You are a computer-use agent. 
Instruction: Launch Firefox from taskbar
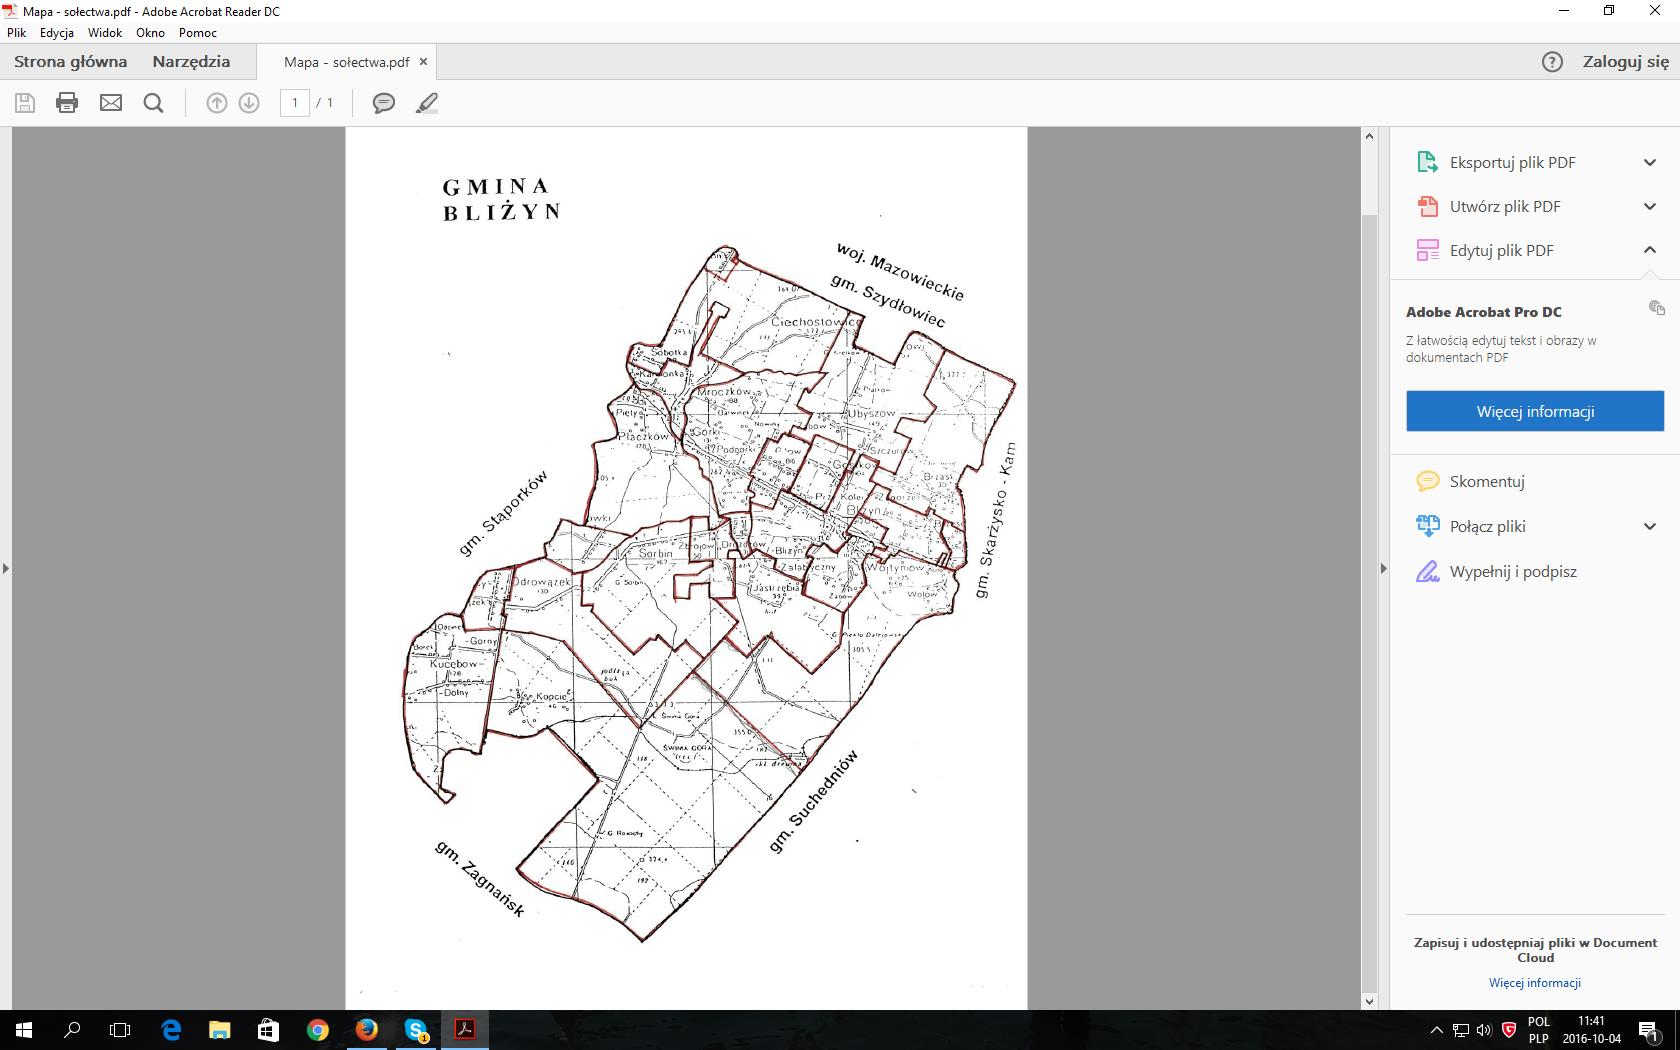(x=366, y=1030)
